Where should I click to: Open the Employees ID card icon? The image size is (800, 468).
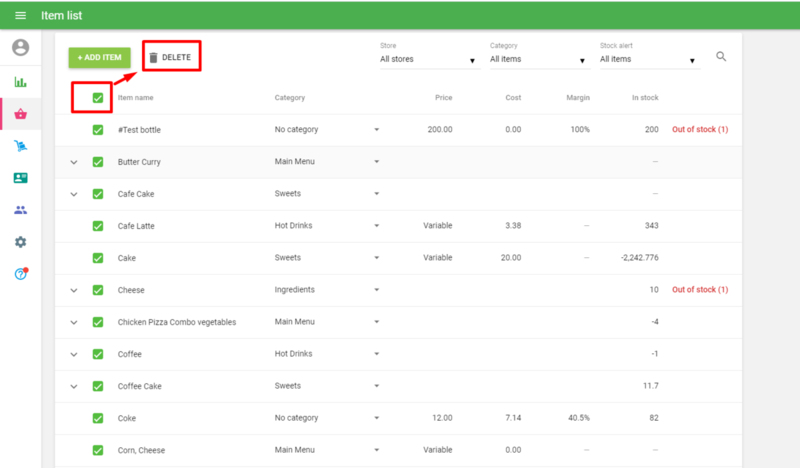20,178
